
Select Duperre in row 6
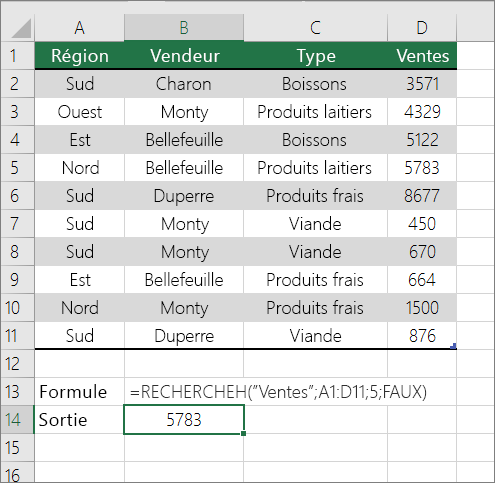(184, 196)
